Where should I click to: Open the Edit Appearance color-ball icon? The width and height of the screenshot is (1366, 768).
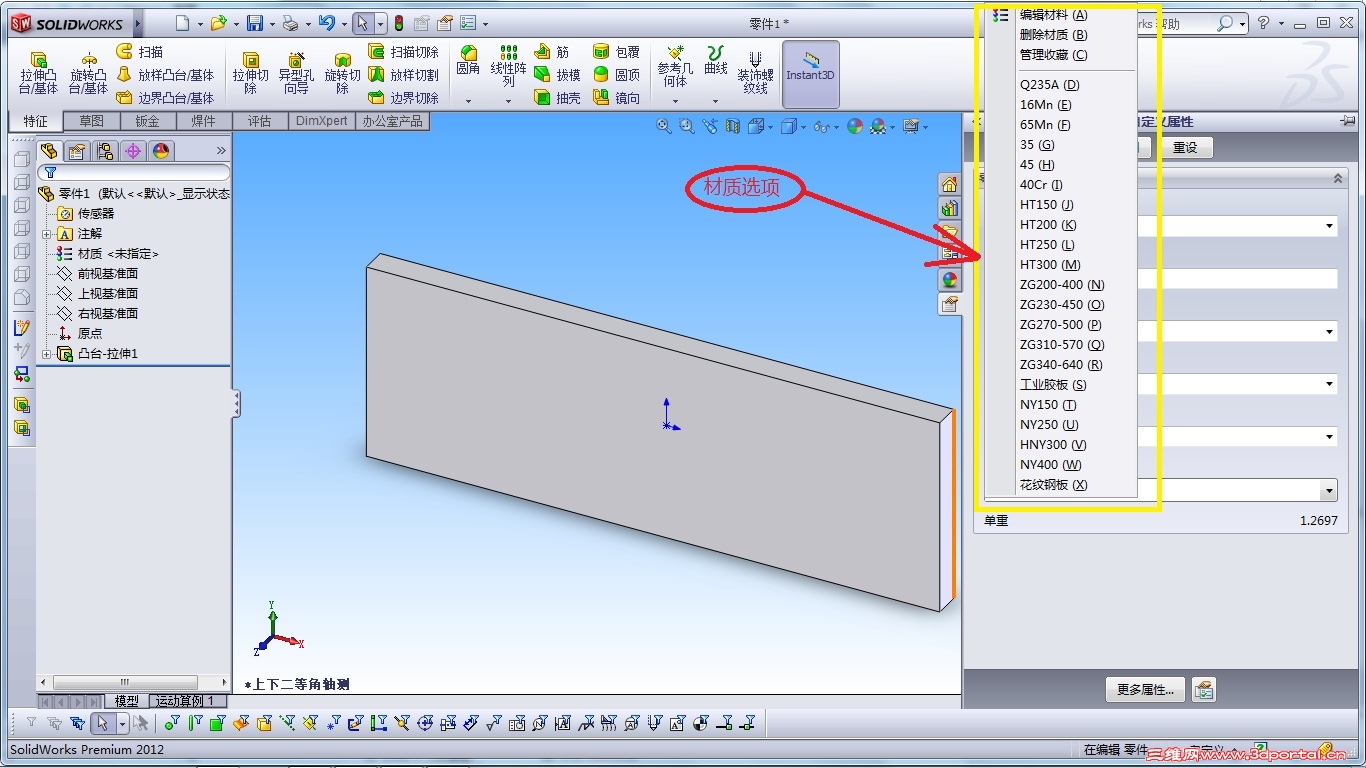click(854, 126)
